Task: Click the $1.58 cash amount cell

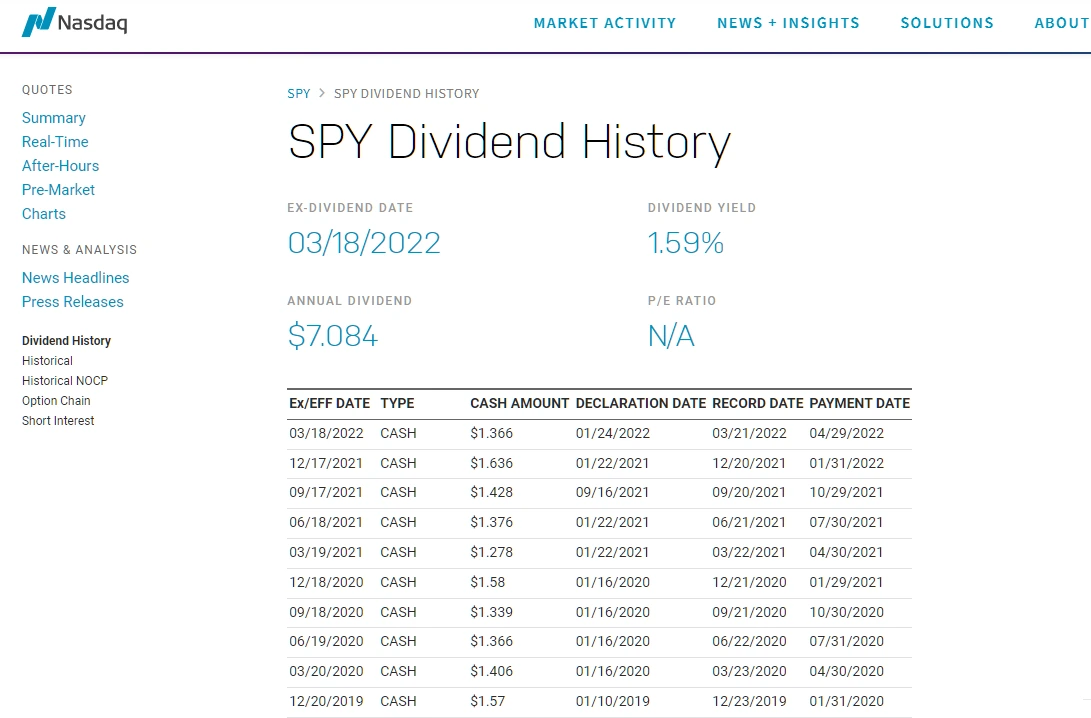Action: click(x=488, y=582)
